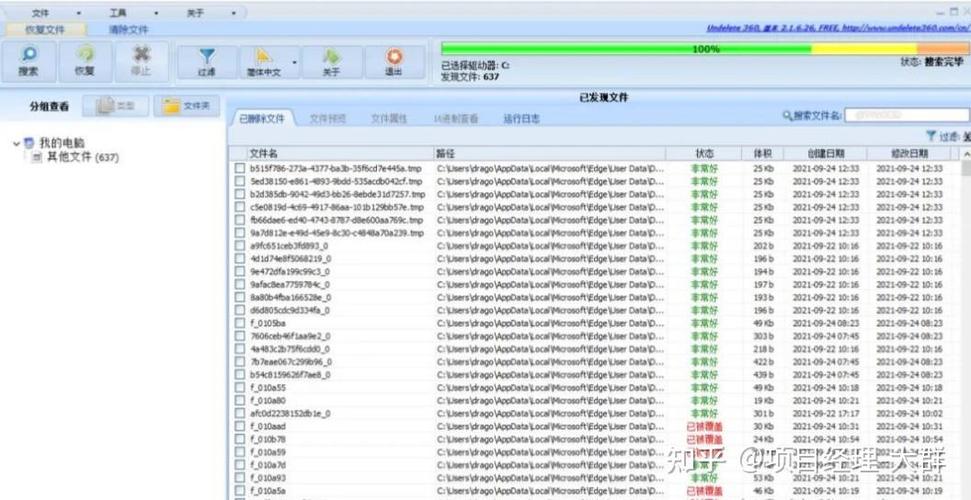Click the file name f_010a80
This screenshot has width=971, height=500.
[x=268, y=401]
